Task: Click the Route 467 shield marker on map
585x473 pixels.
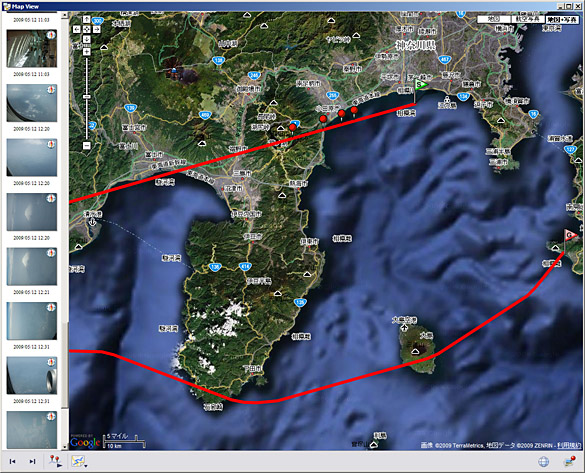Action: click(x=445, y=59)
